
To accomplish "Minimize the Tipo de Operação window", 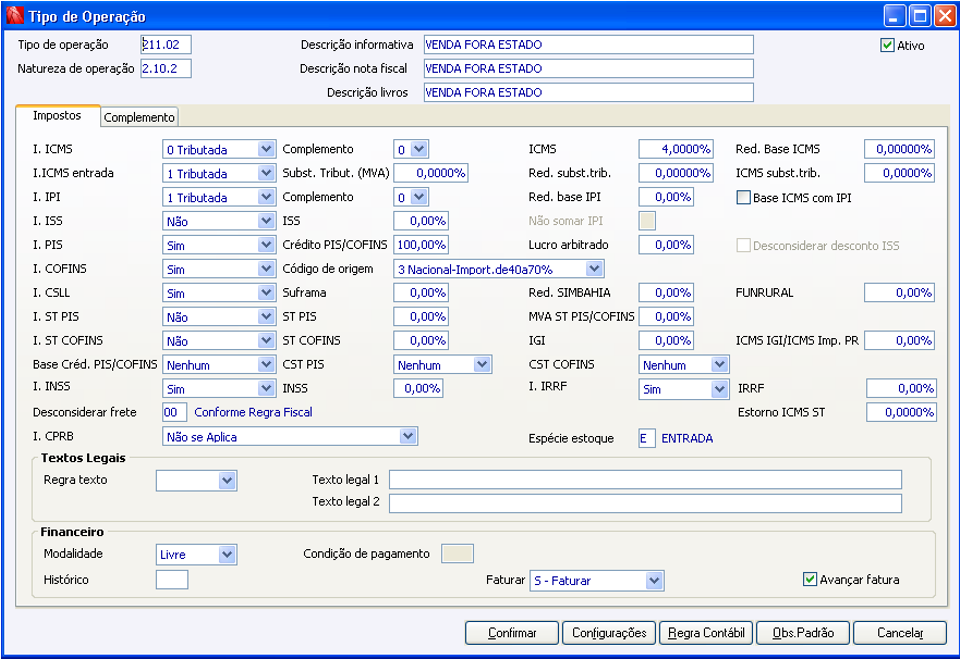I will (895, 16).
